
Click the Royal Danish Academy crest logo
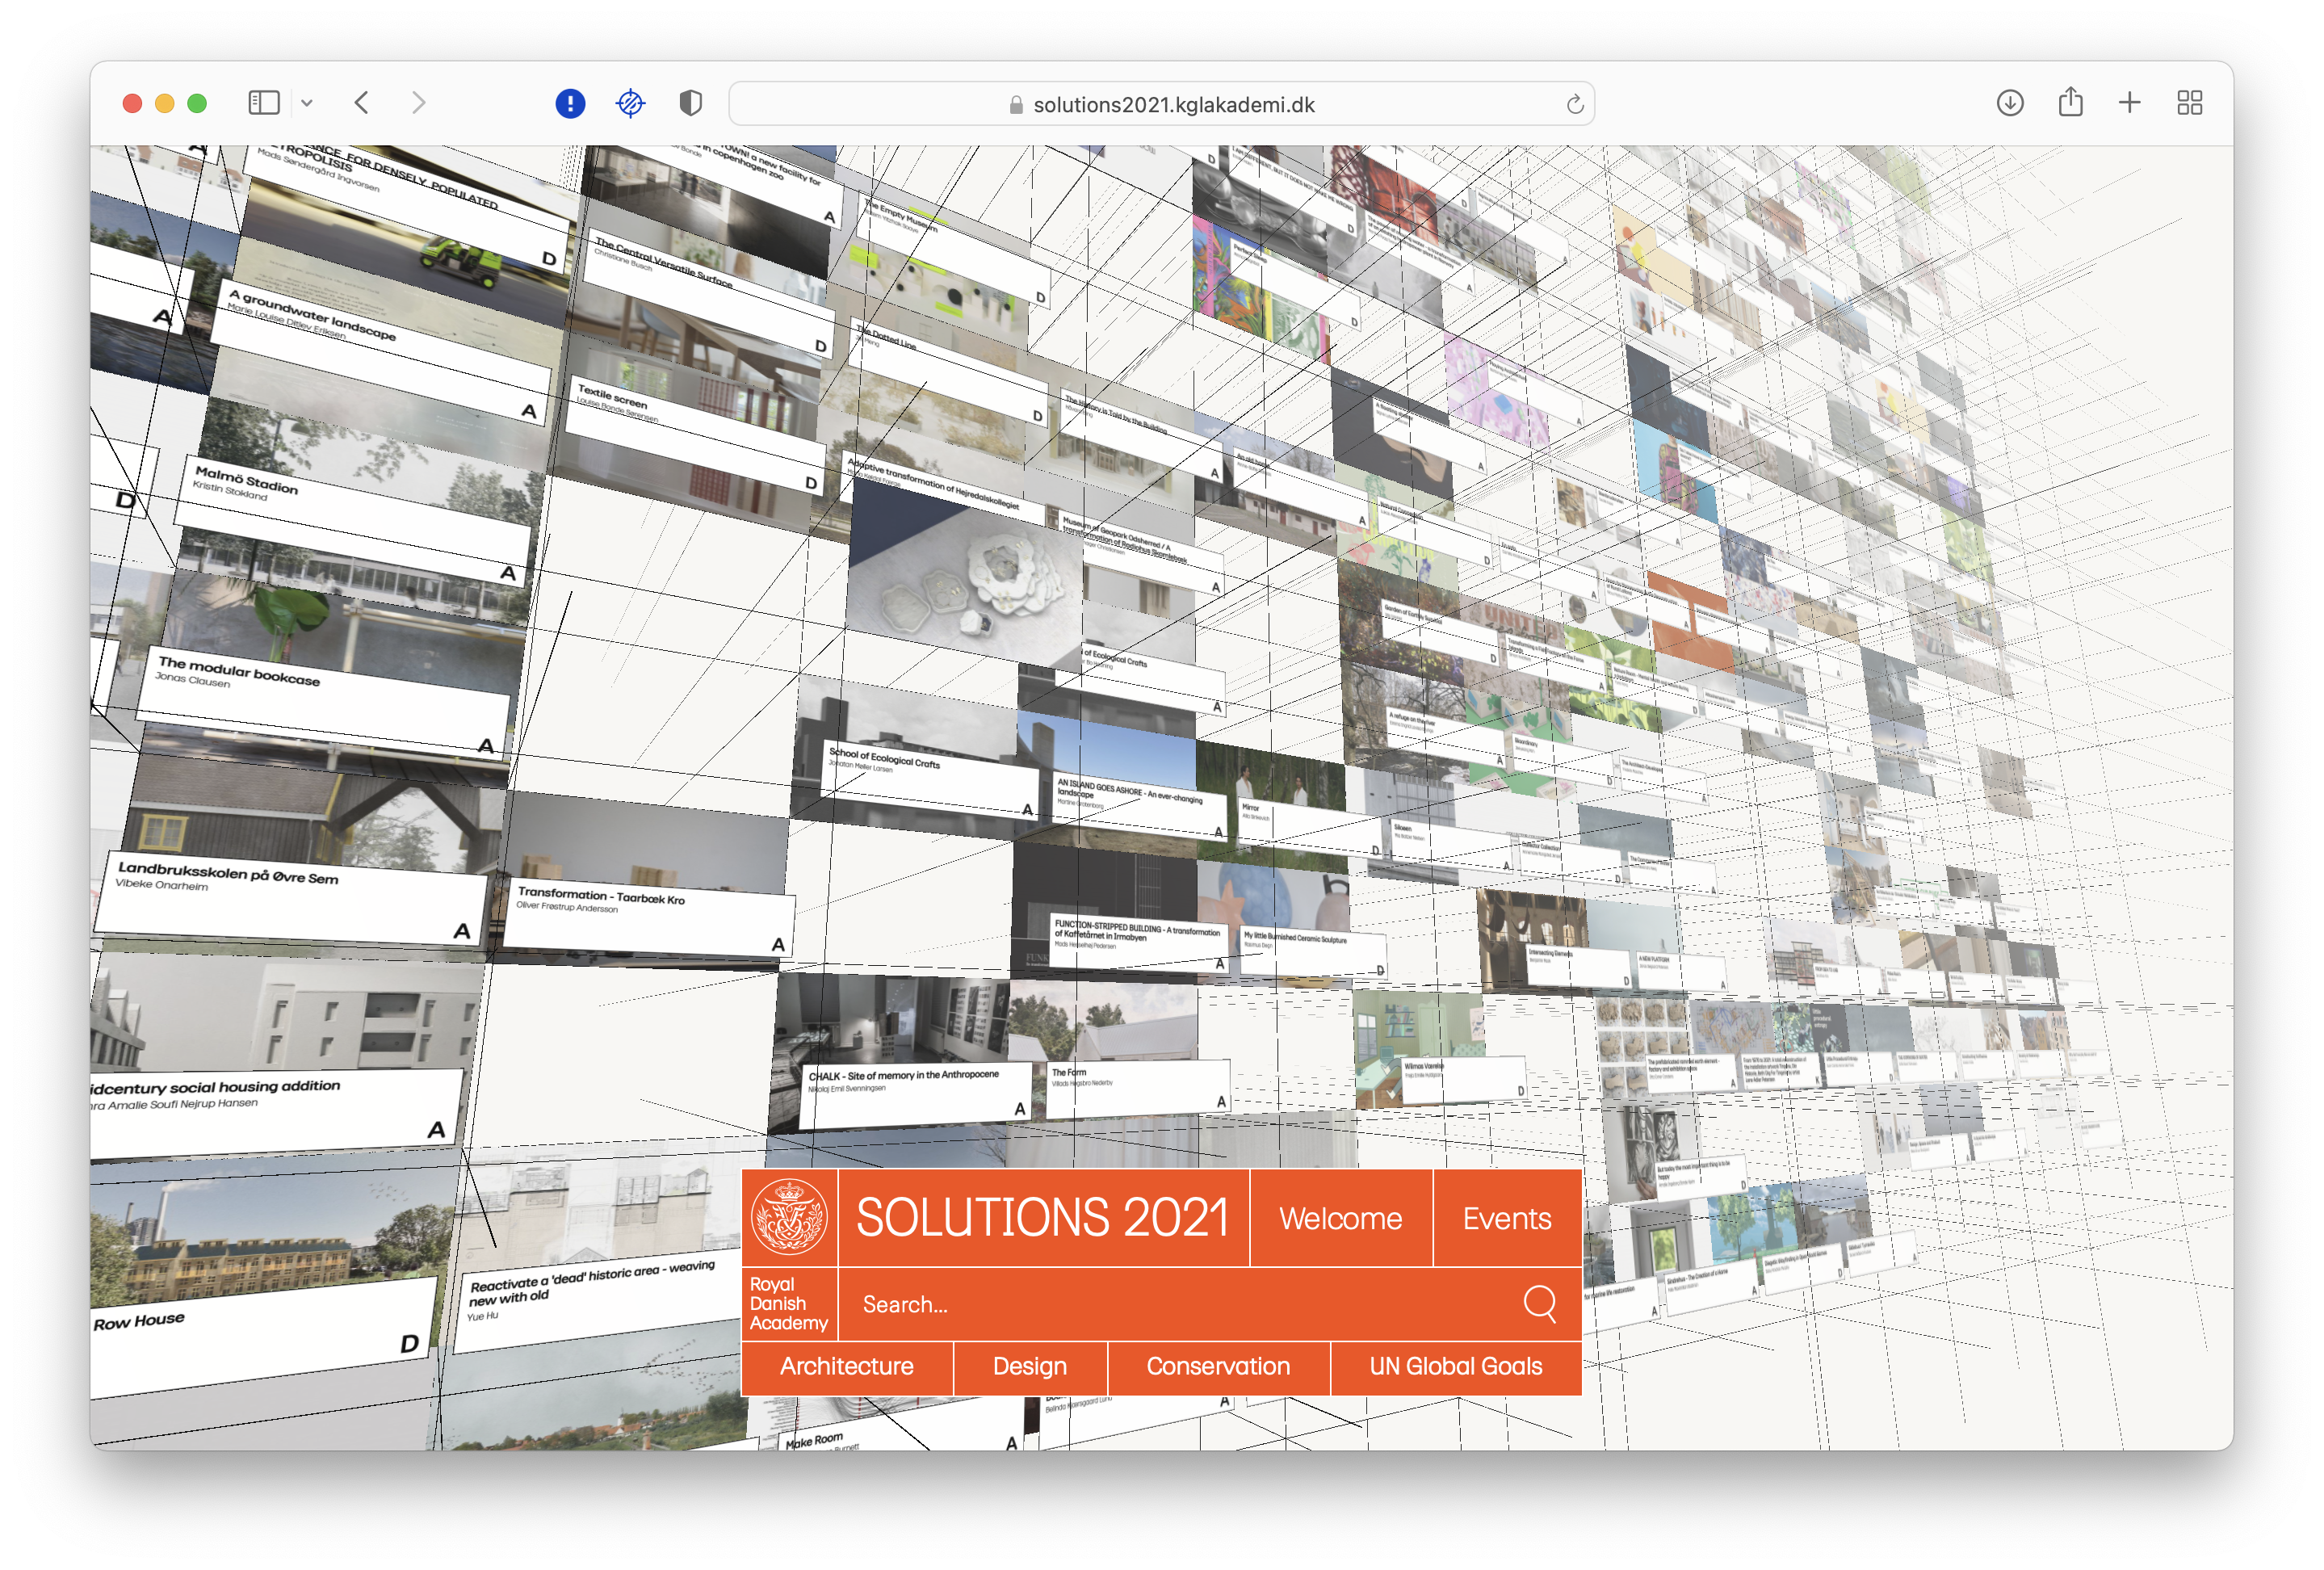pyautogui.click(x=789, y=1217)
